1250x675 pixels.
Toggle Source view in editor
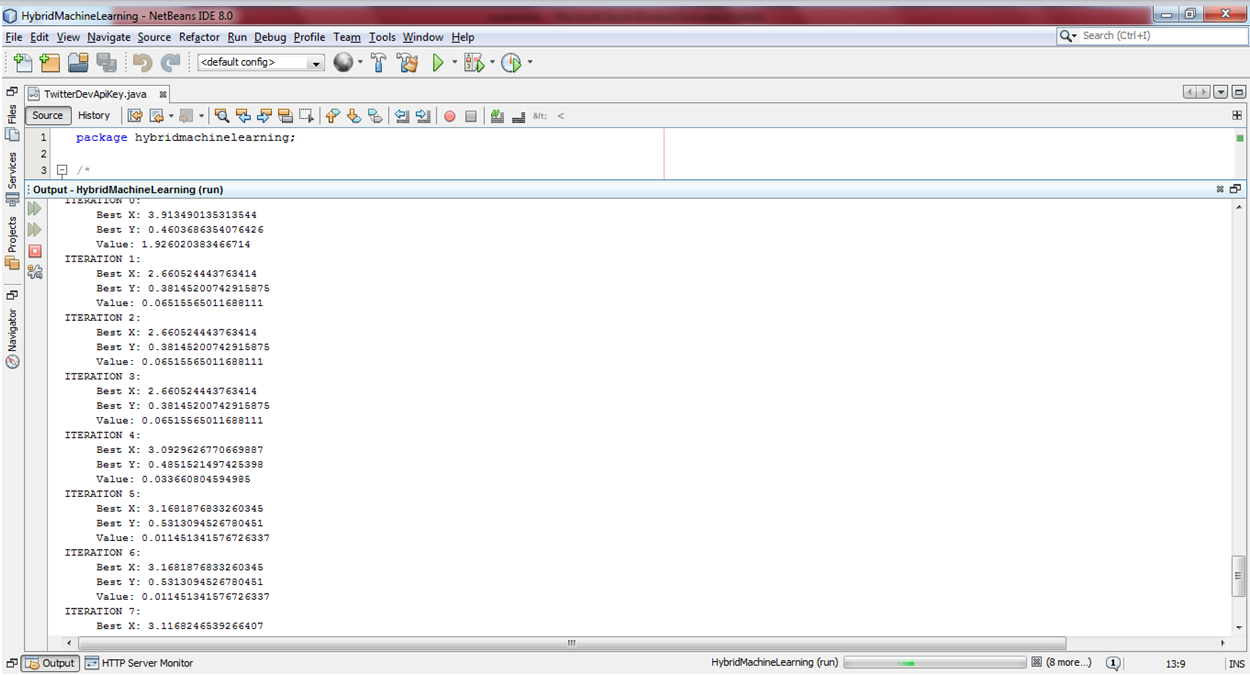click(x=47, y=116)
